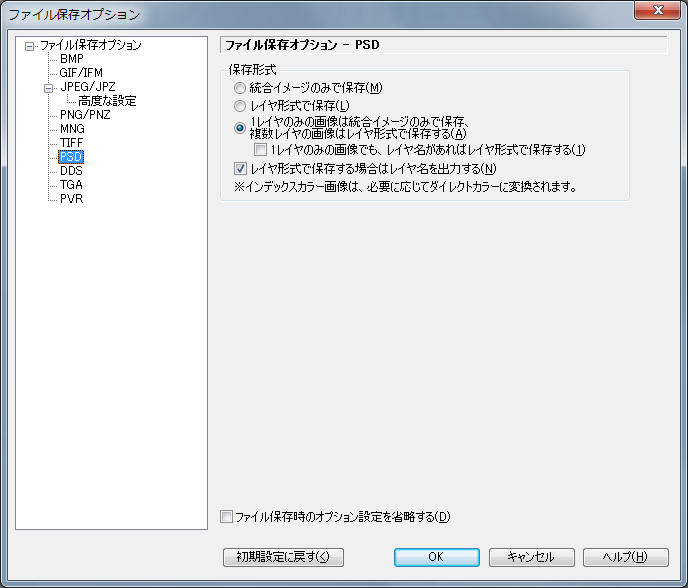This screenshot has height=588, width=688.
Task: Collapse the ファイル保存オプション root tree node
Action: click(29, 46)
